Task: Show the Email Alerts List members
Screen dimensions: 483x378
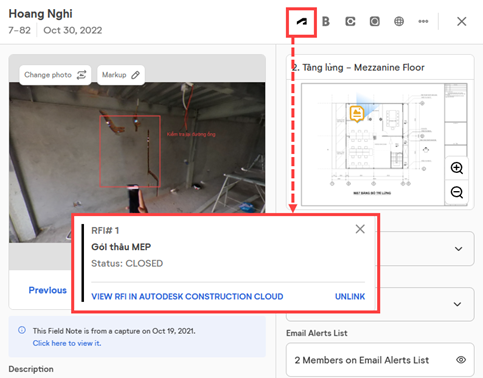Action: (x=461, y=360)
